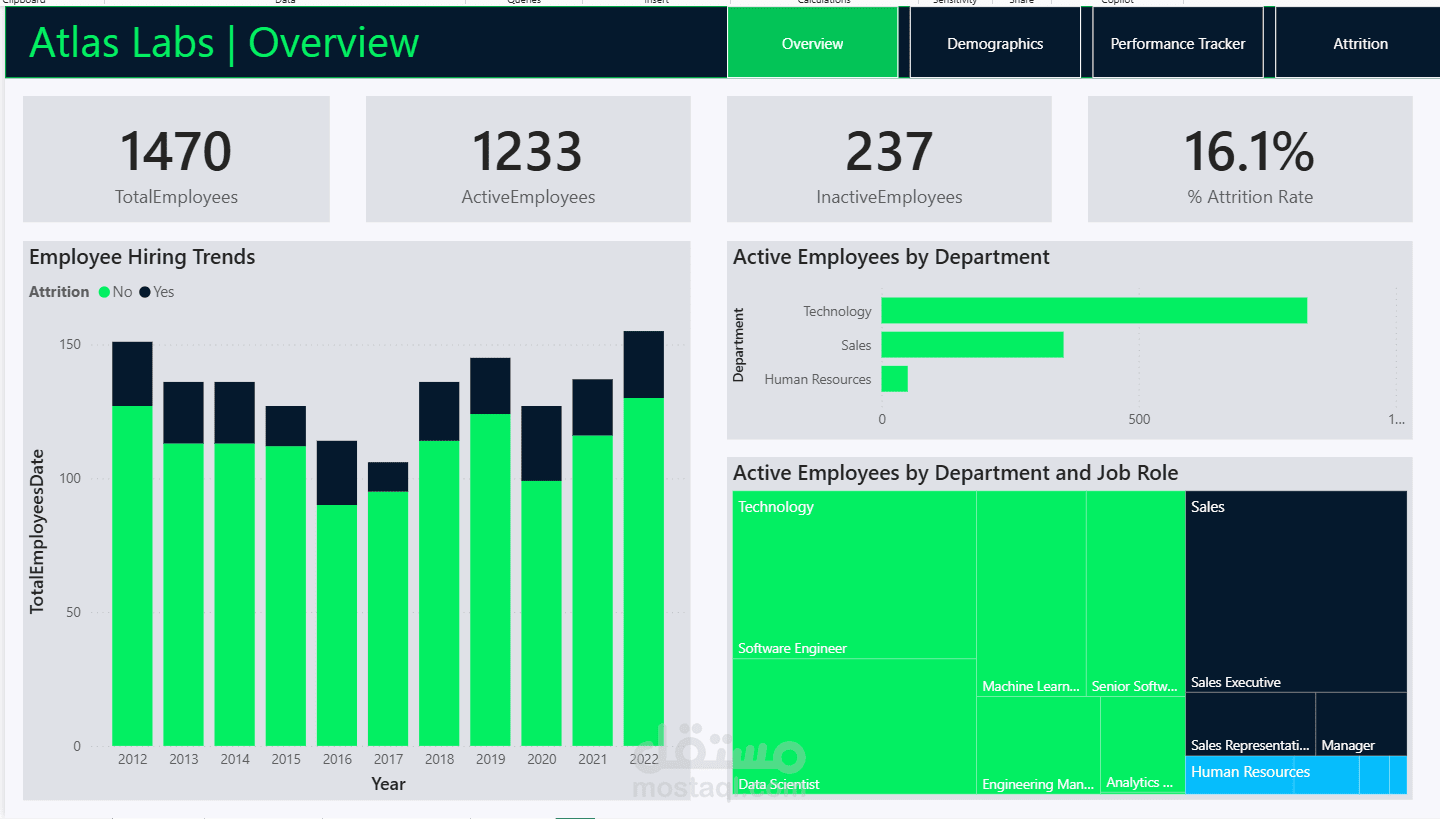
Task: Select the dark attrition segment of 2014 bar
Action: point(234,412)
